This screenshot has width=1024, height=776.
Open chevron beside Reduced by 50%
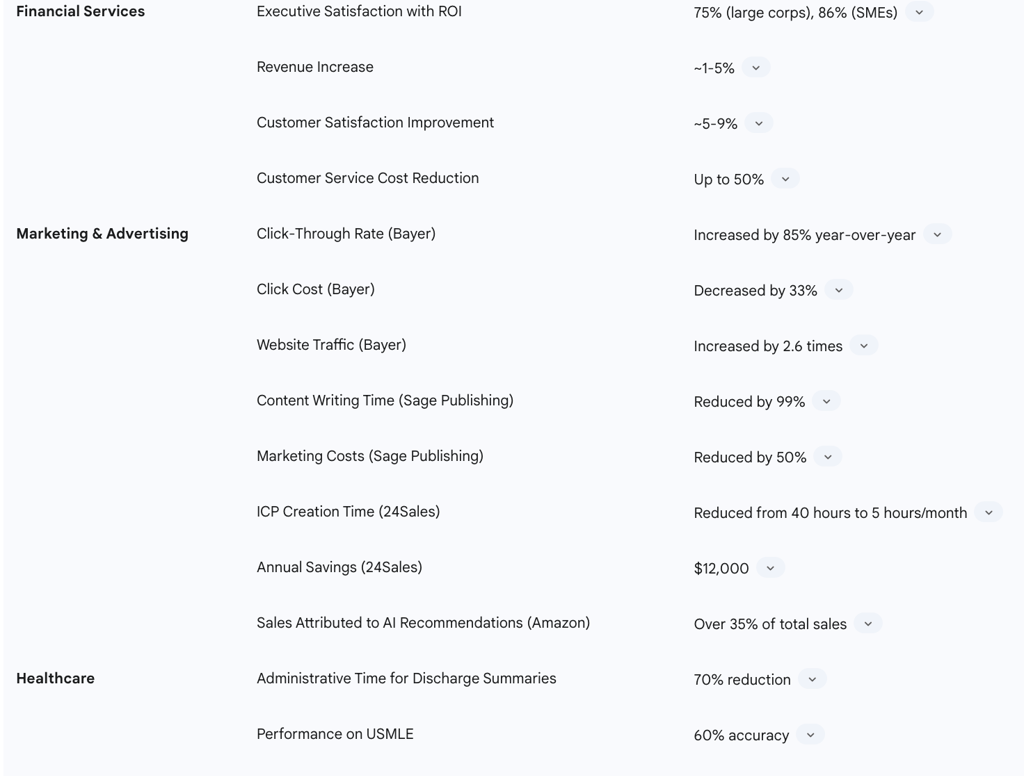coord(827,457)
